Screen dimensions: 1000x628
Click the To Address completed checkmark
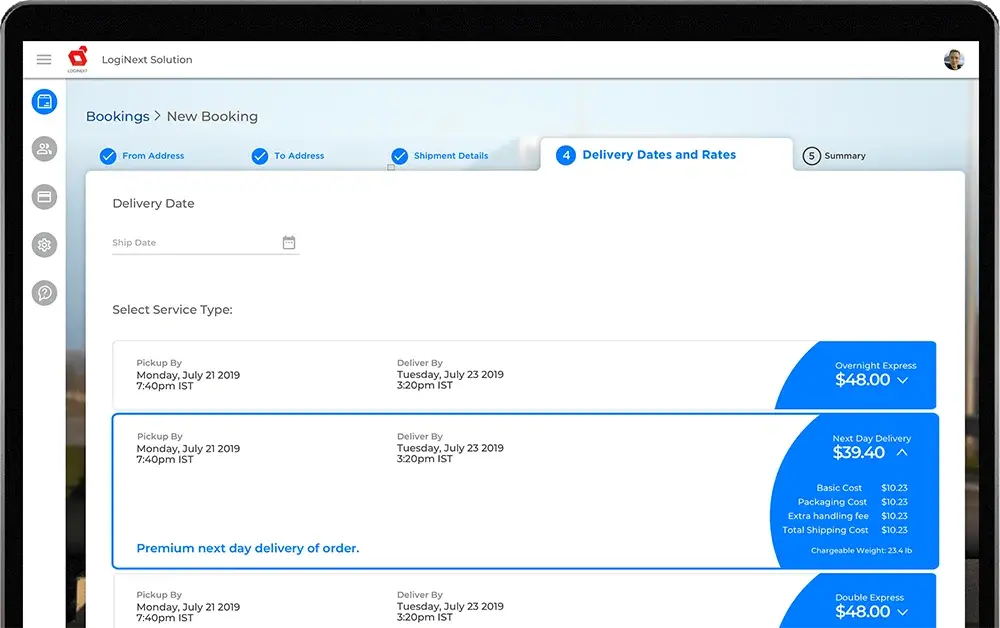(x=260, y=156)
